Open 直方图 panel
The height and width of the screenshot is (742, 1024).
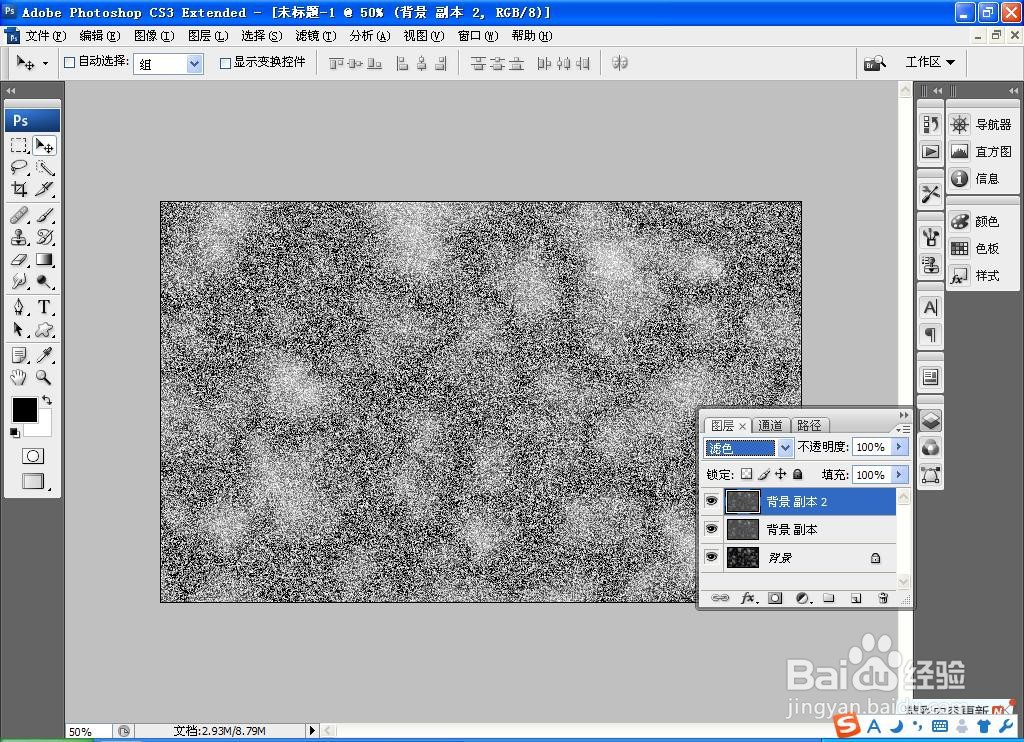pyautogui.click(x=982, y=152)
